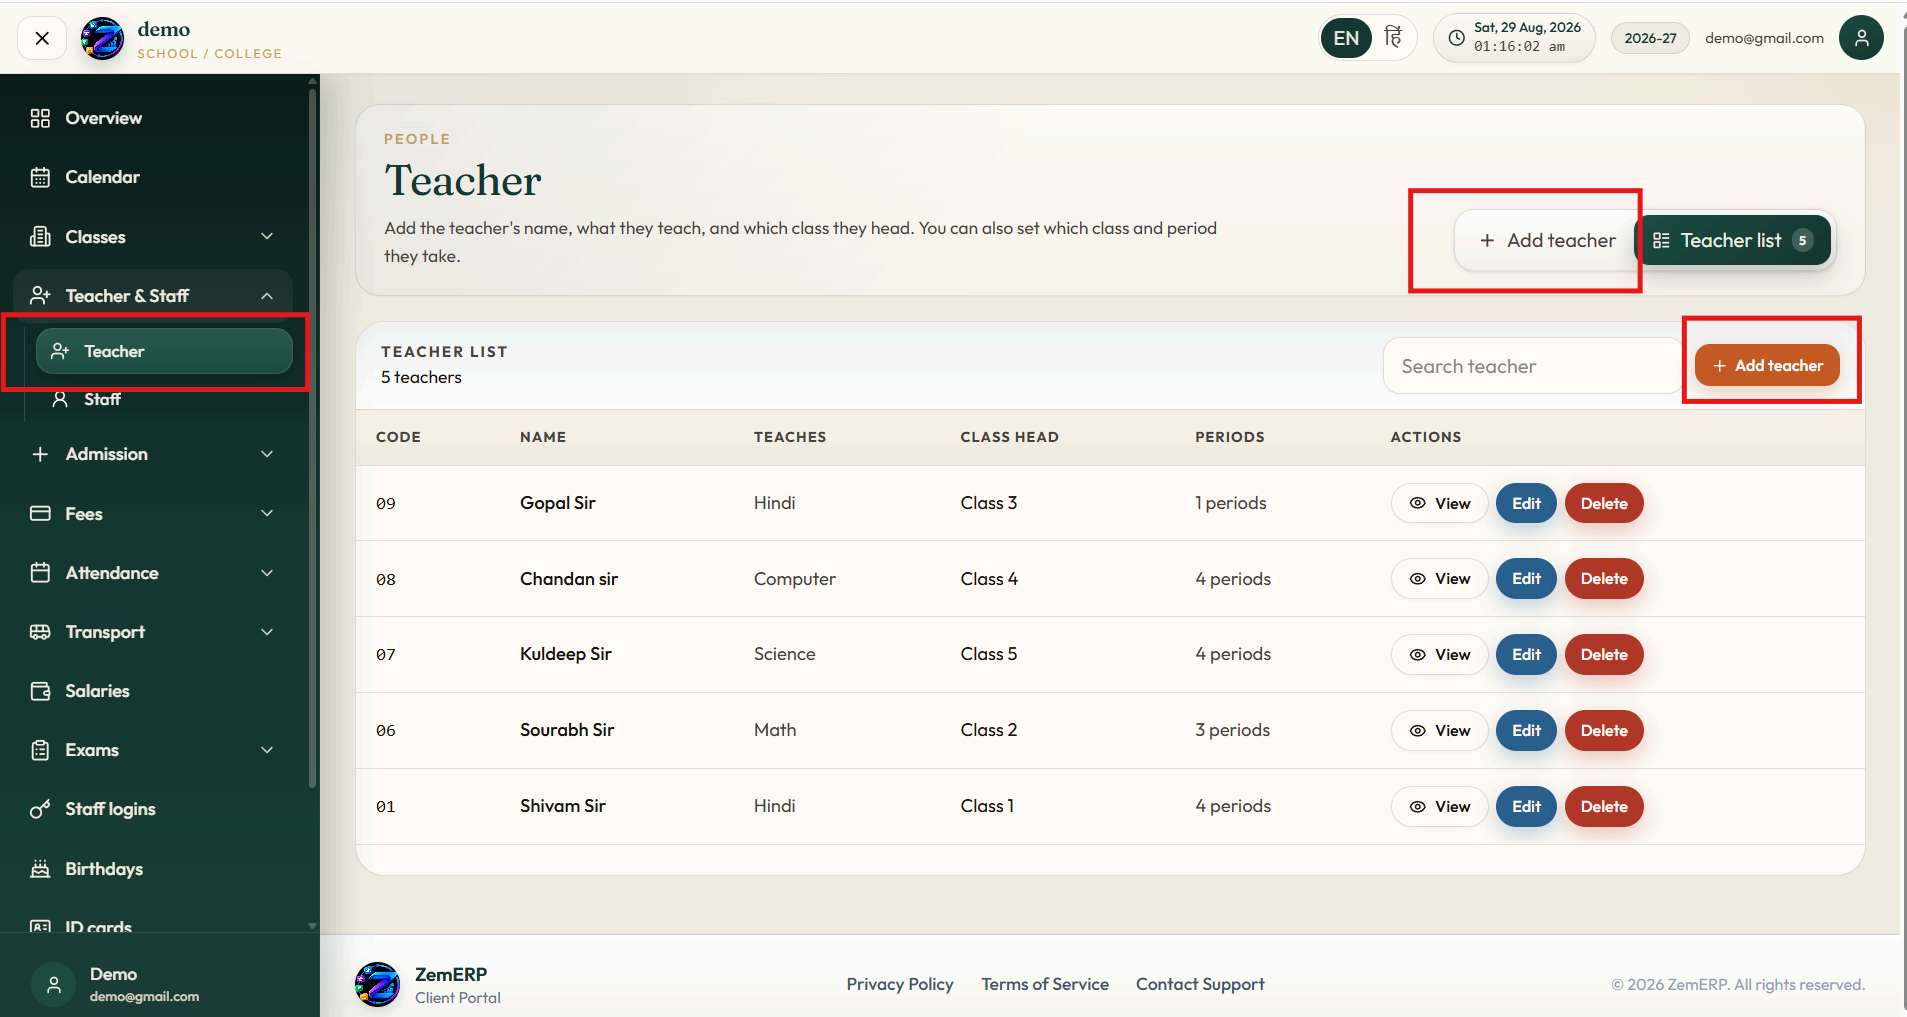Focus the Search teacher field
1907x1017 pixels.
(1533, 366)
